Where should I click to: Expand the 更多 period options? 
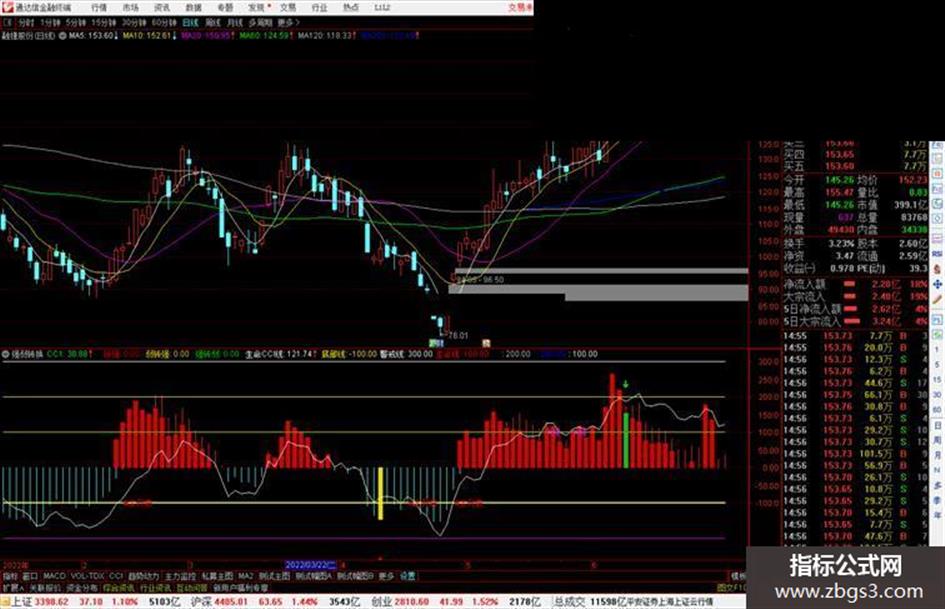coord(288,22)
